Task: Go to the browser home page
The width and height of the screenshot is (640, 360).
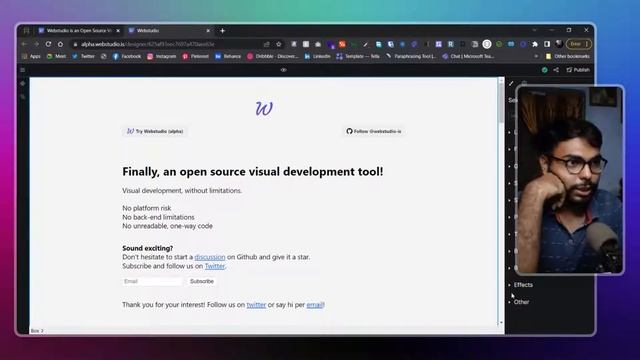Action: 60,44
